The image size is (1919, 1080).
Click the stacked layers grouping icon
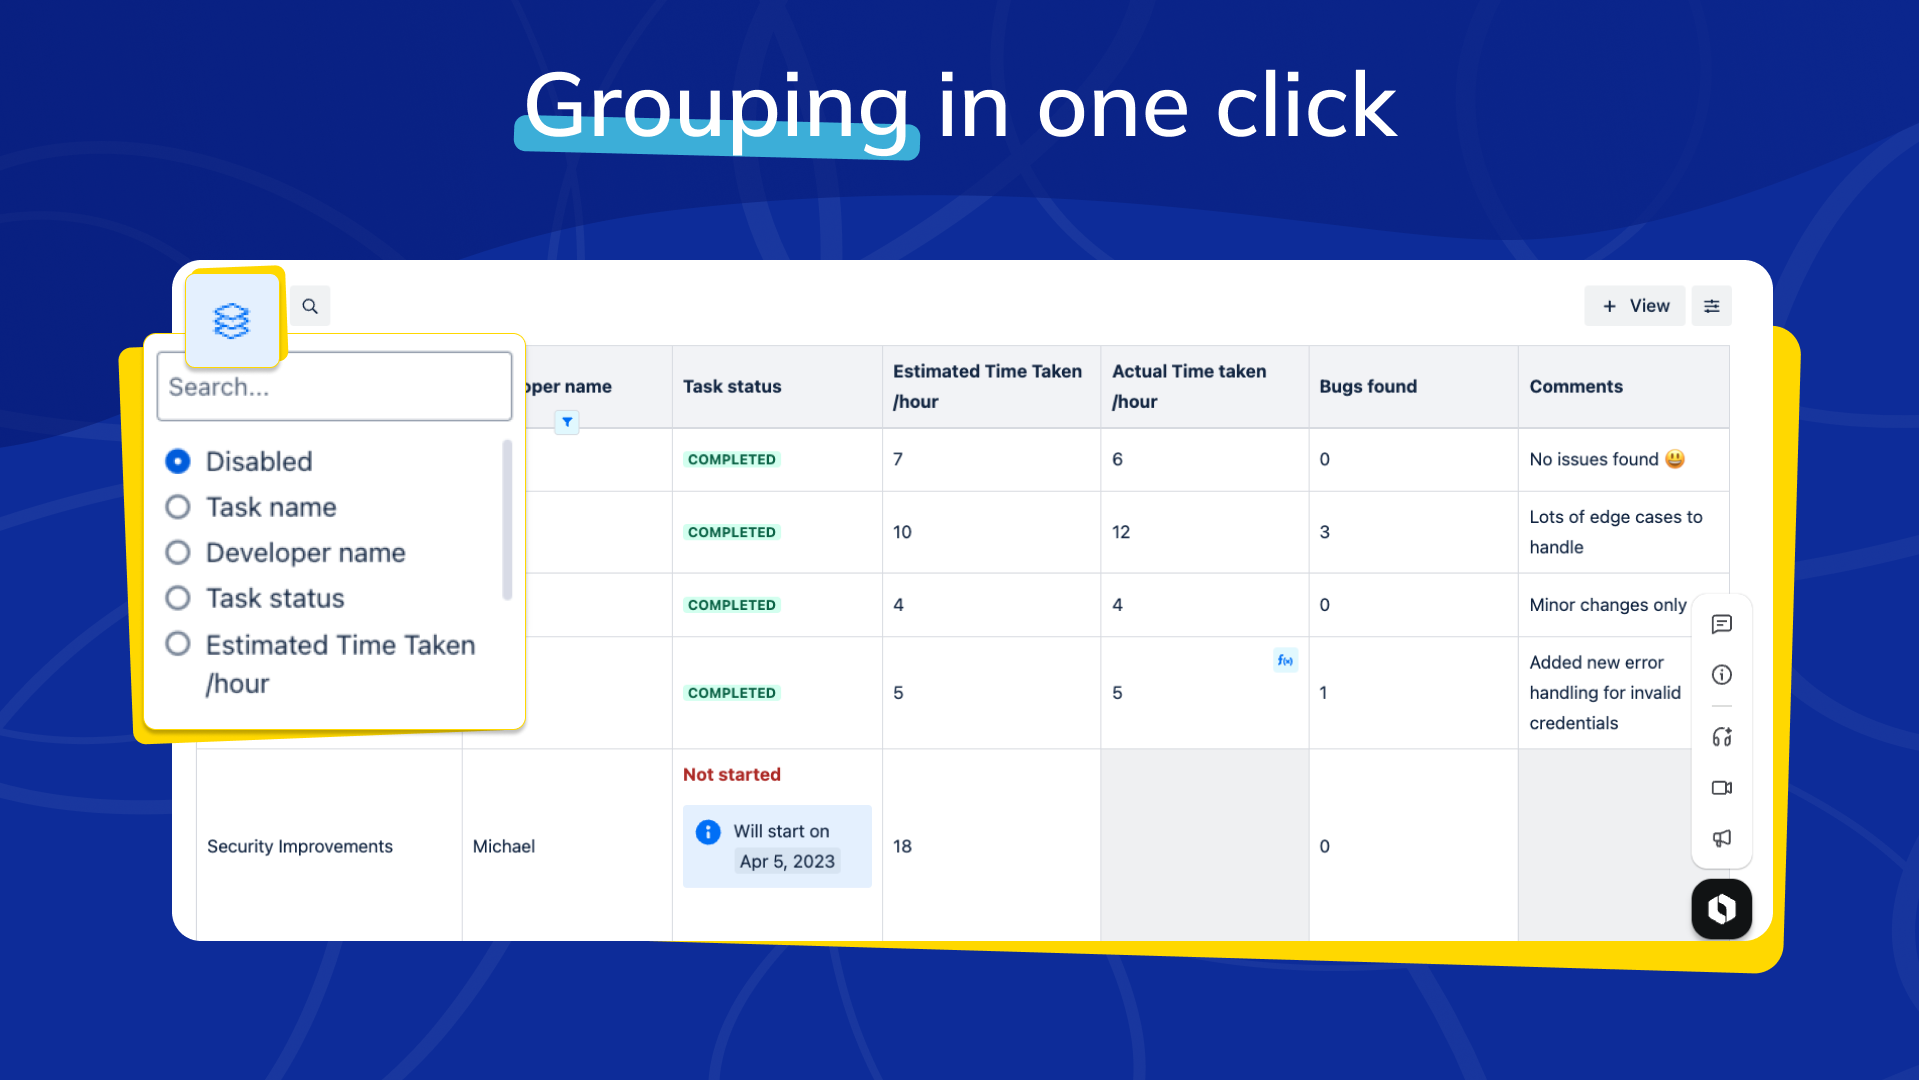click(231, 321)
